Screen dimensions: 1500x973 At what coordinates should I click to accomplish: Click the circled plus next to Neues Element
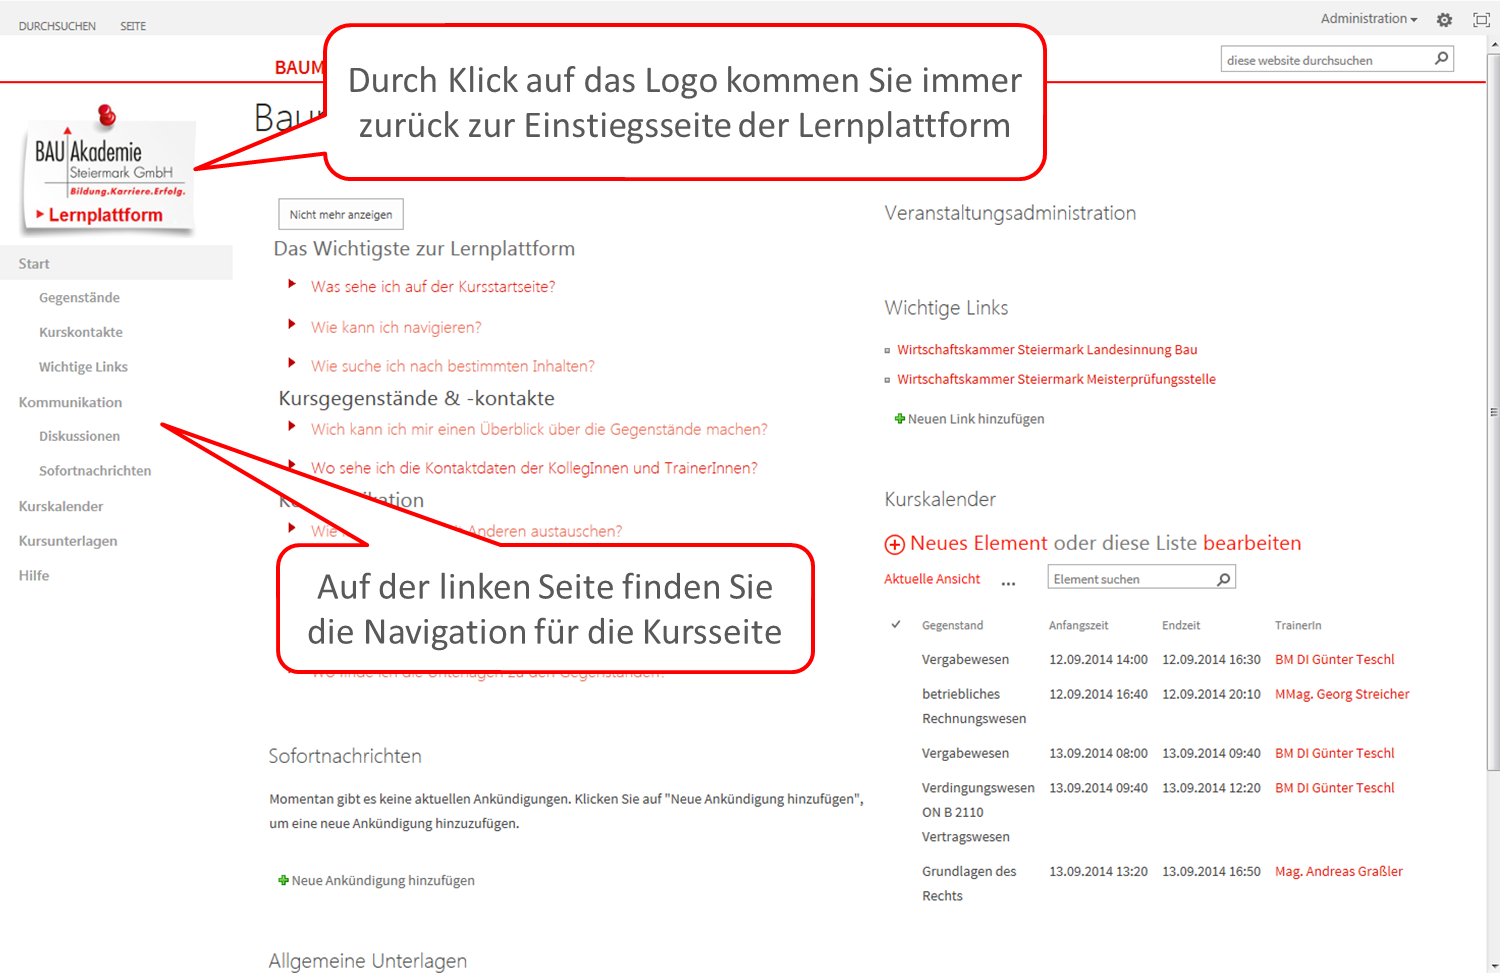click(x=895, y=544)
